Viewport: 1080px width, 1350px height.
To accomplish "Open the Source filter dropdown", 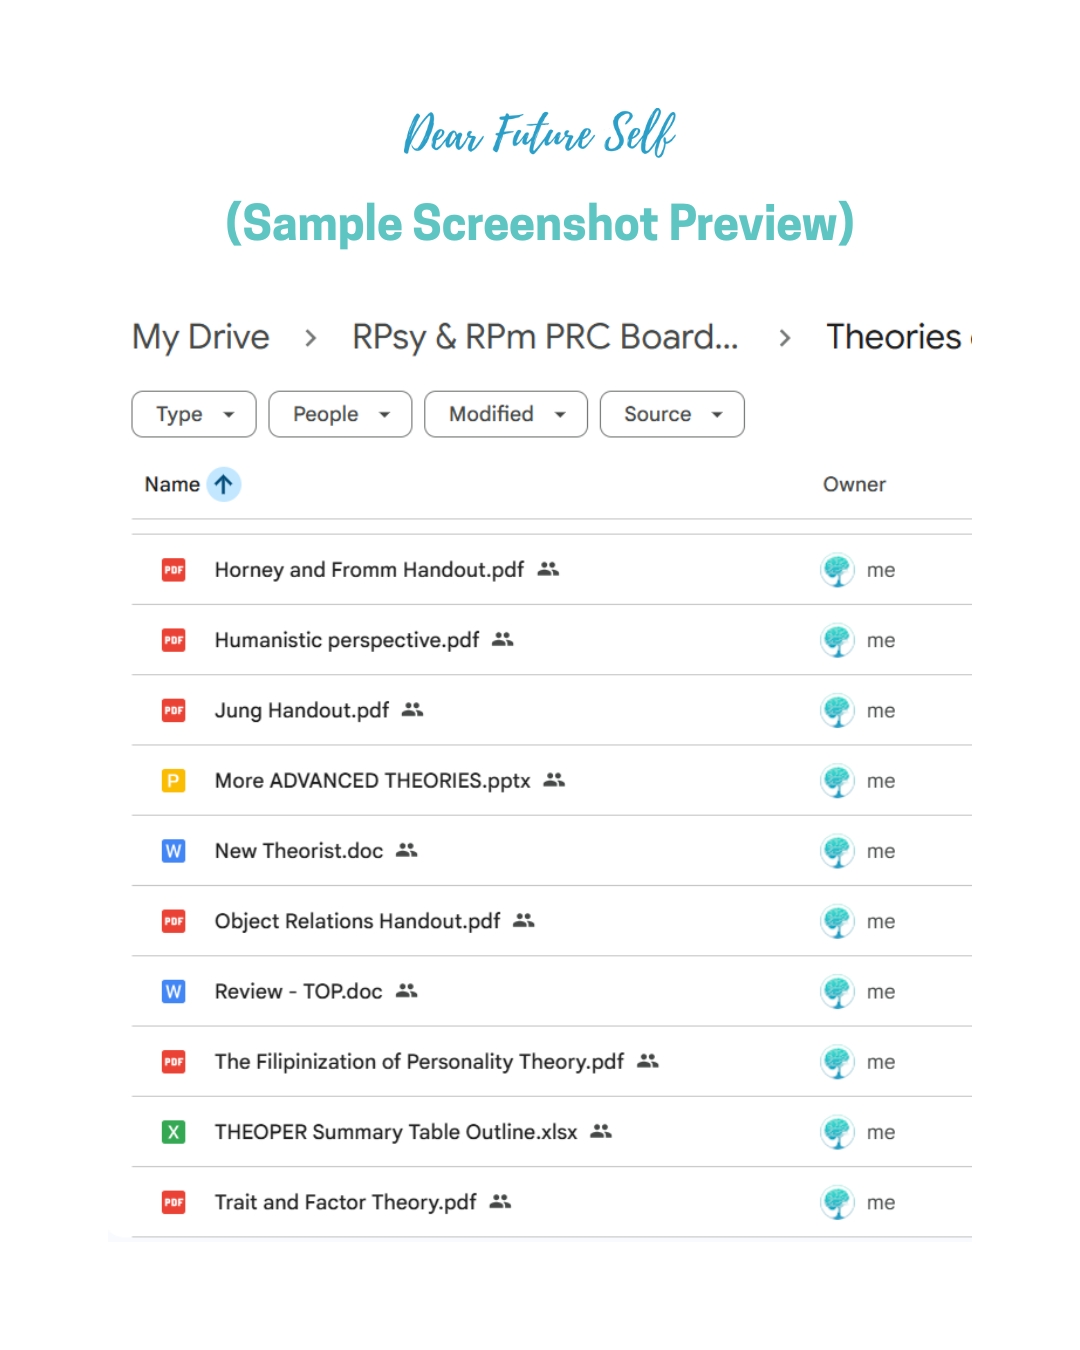I will 672,414.
